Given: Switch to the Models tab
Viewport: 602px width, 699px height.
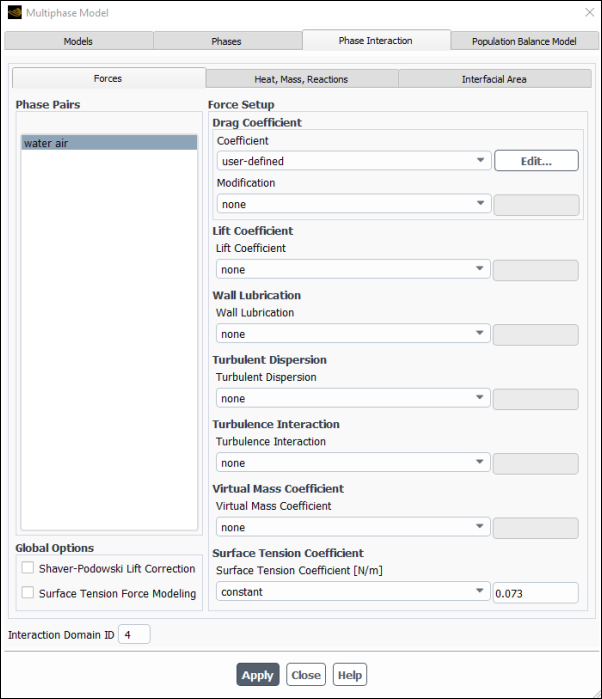Looking at the screenshot, I should 78,41.
